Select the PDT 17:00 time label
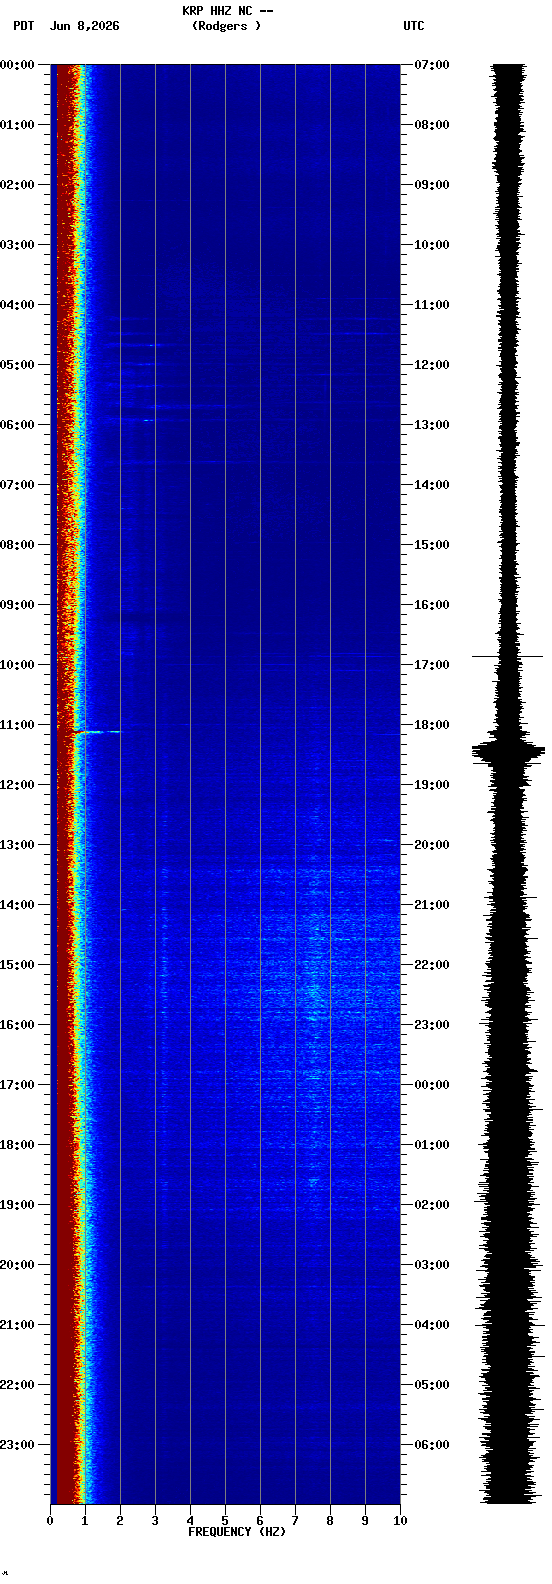The height and width of the screenshot is (1584, 552). [x=17, y=1085]
